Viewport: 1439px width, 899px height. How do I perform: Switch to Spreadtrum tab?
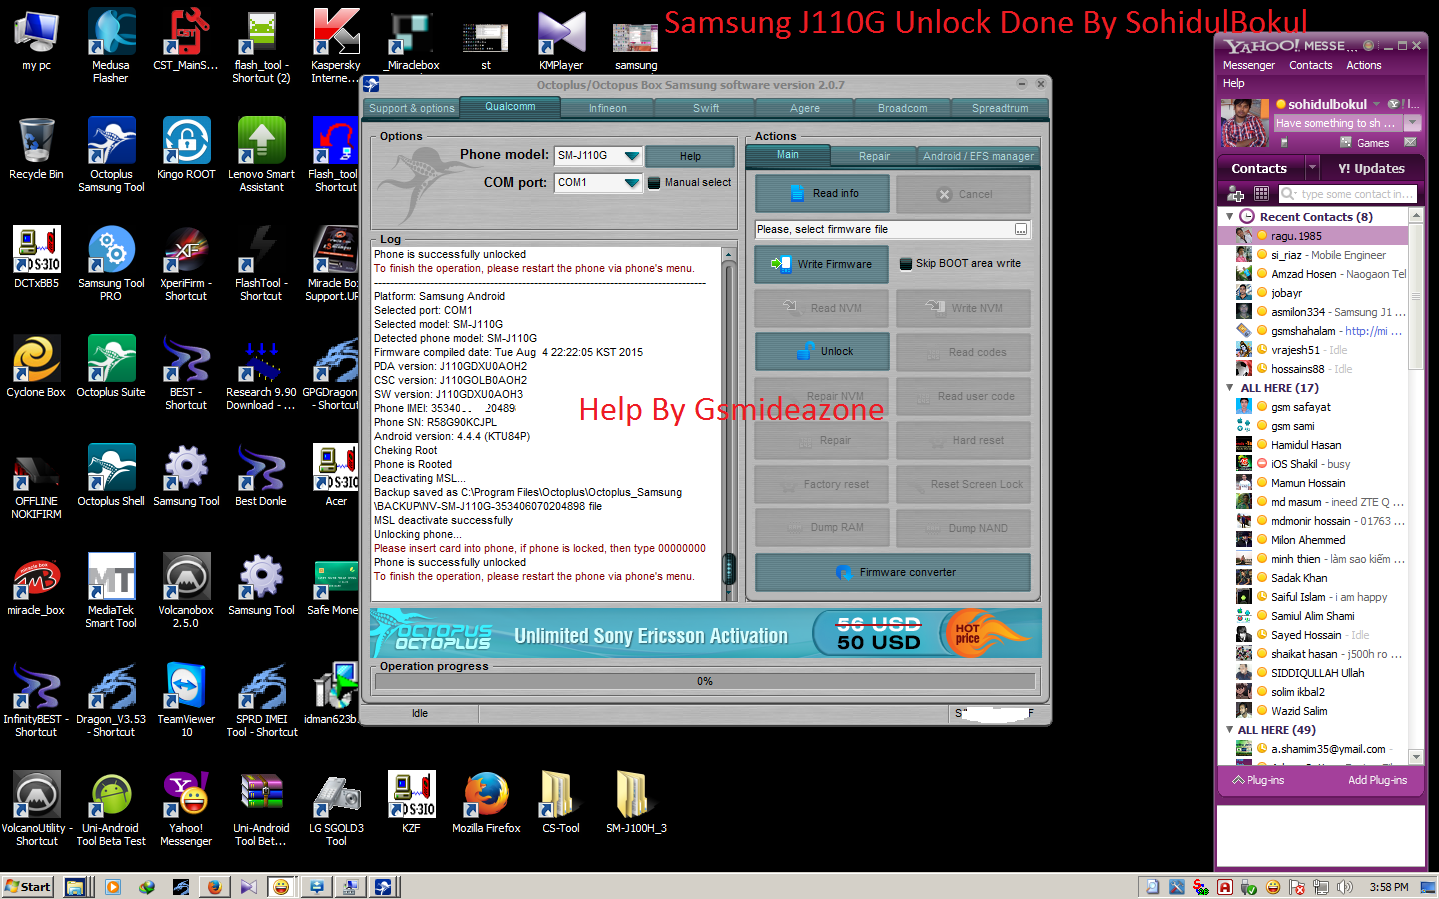tap(1000, 108)
